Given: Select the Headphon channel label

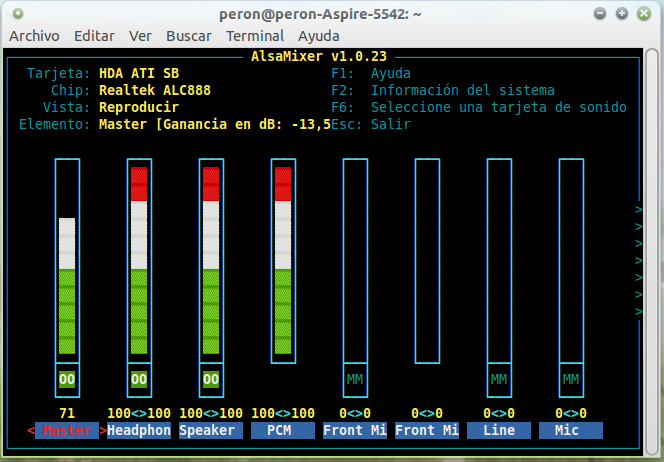Looking at the screenshot, I should click(139, 430).
